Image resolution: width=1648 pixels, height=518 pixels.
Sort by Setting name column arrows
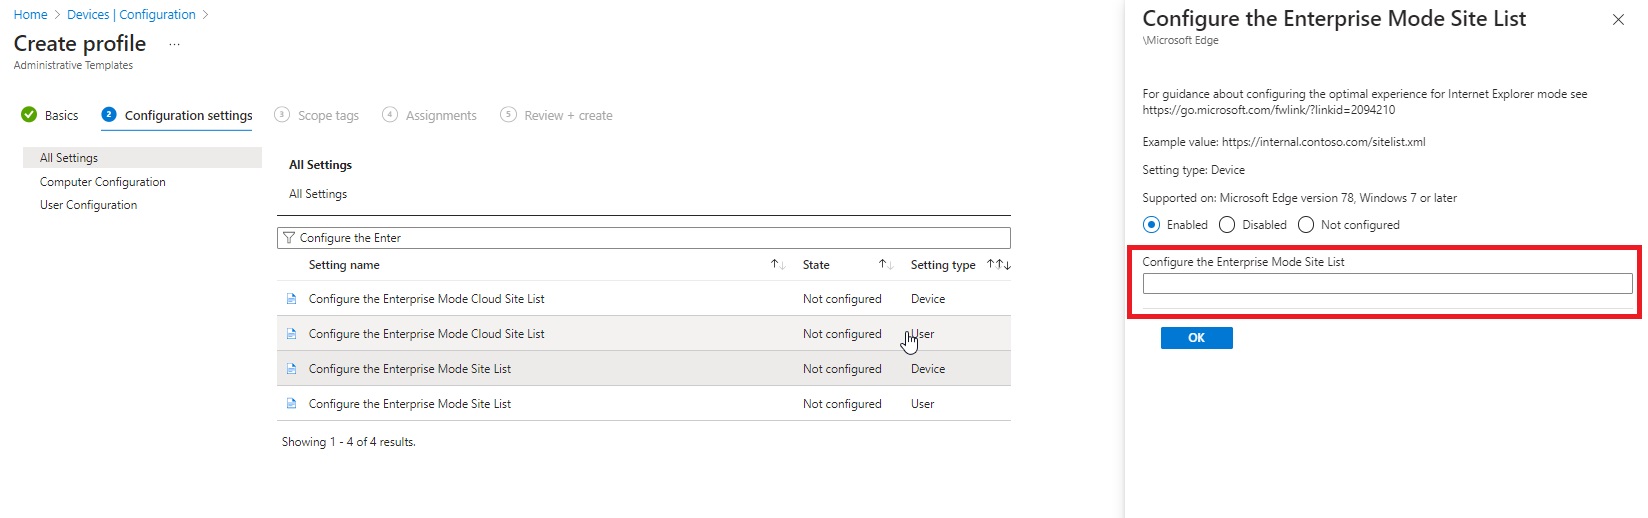tap(778, 265)
